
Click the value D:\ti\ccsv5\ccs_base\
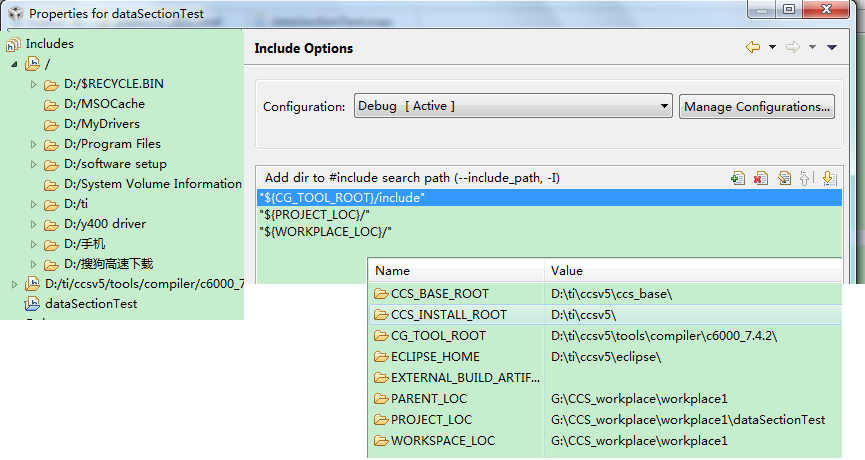point(611,294)
